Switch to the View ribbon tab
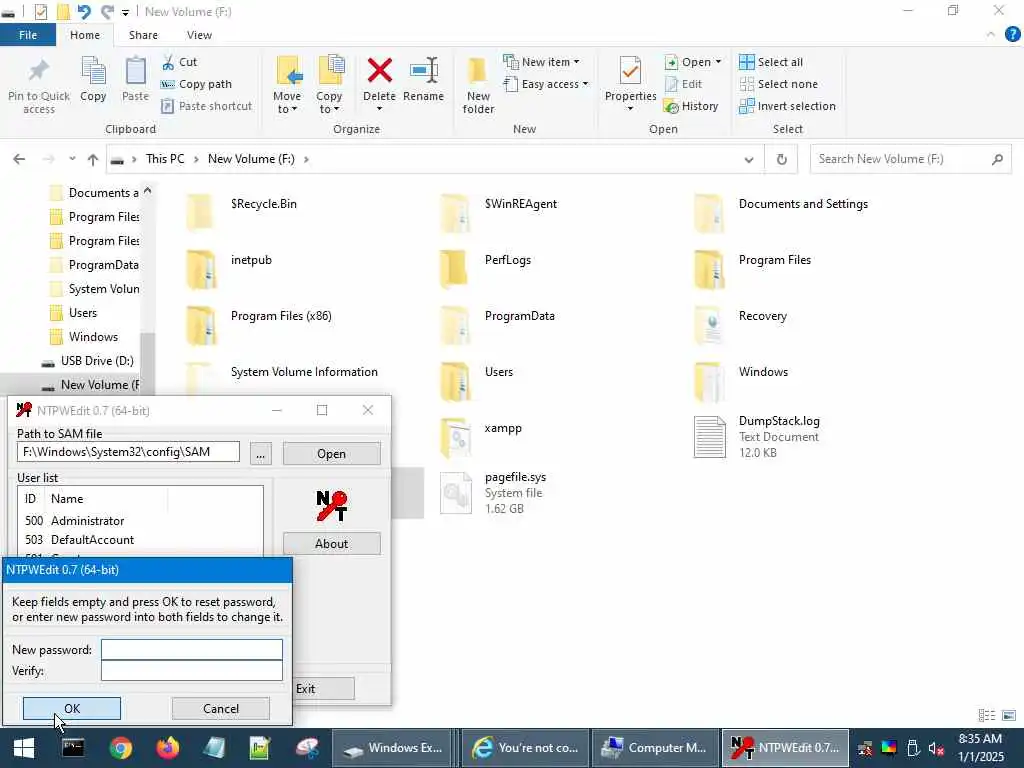Image resolution: width=1024 pixels, height=768 pixels. (x=199, y=35)
